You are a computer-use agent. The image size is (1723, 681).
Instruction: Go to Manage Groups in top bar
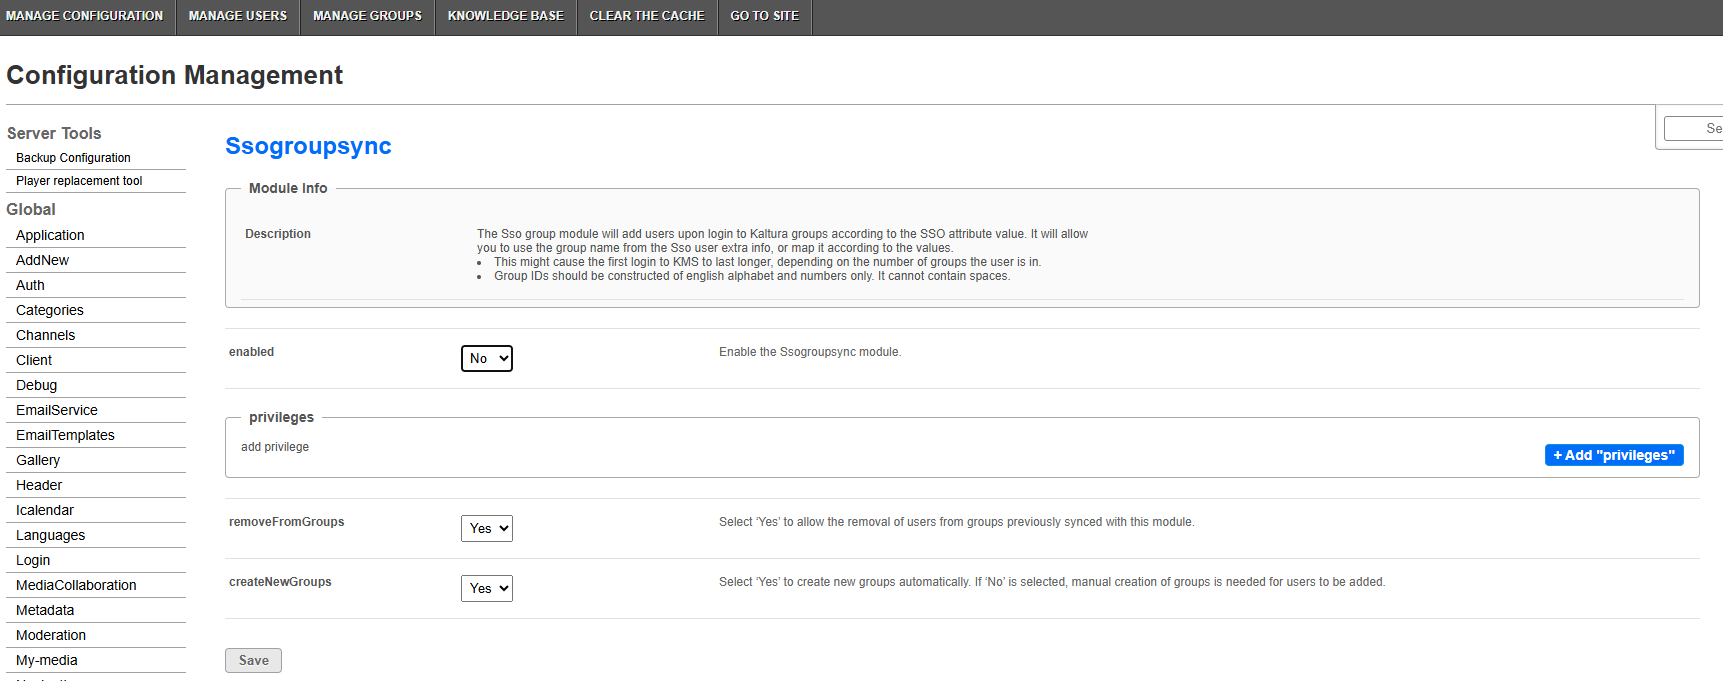[x=367, y=17]
